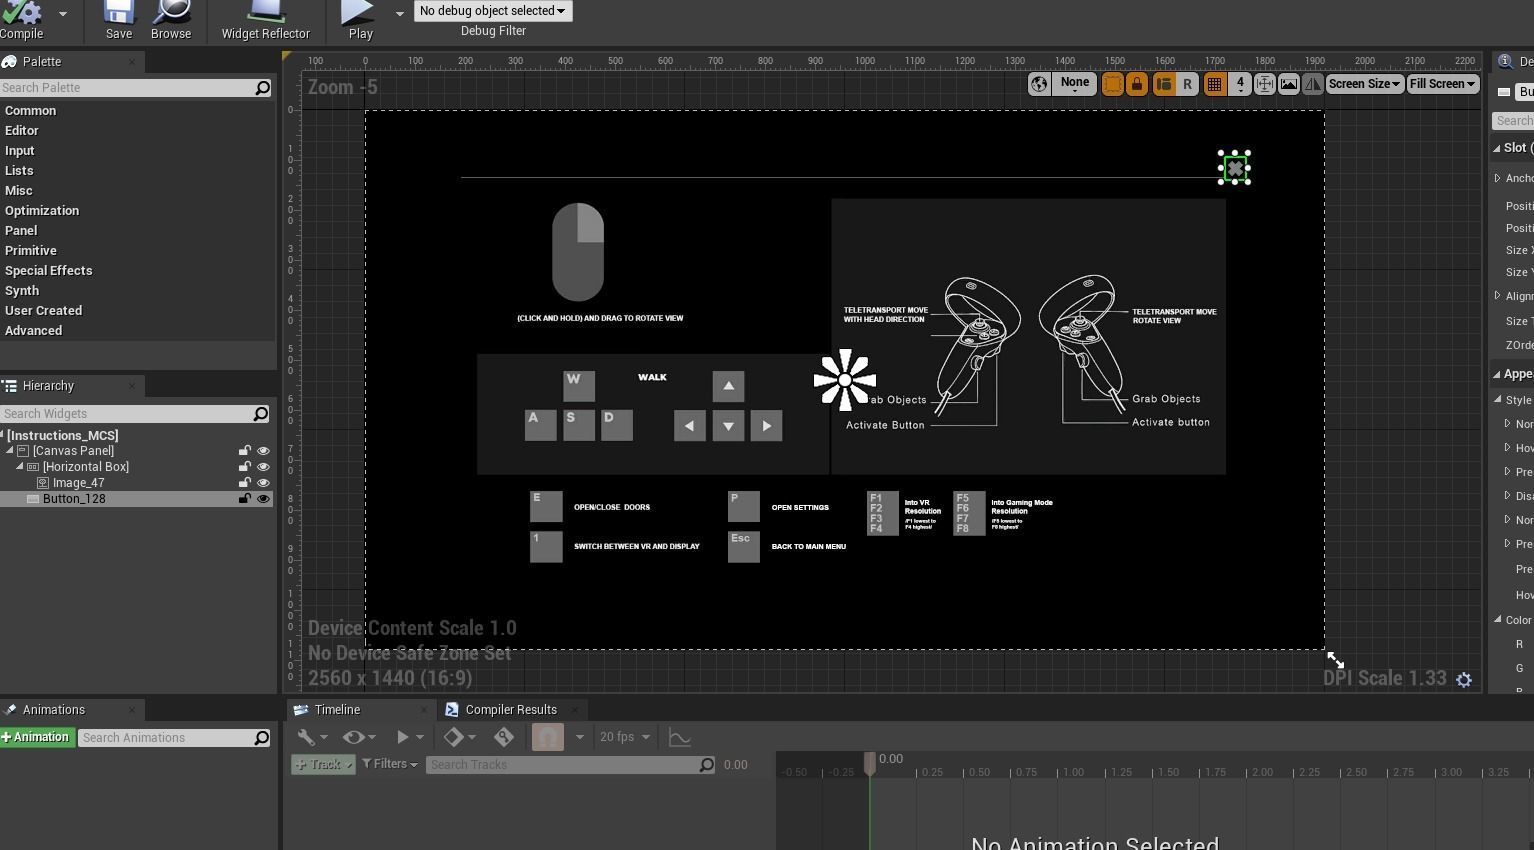Close the Palette panel tab
1534x850 pixels.
click(x=132, y=62)
